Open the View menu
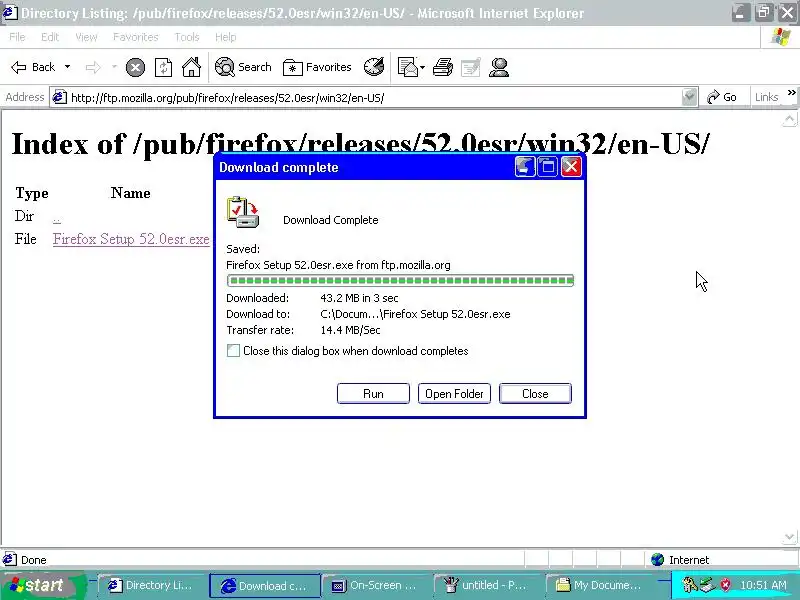 point(86,37)
